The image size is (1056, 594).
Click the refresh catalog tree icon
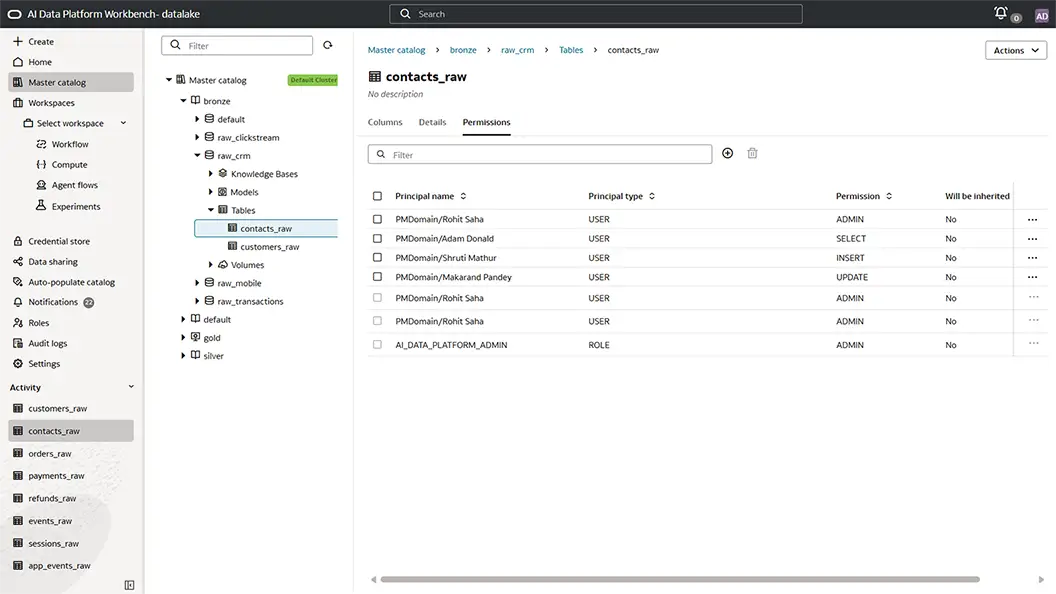tap(327, 45)
